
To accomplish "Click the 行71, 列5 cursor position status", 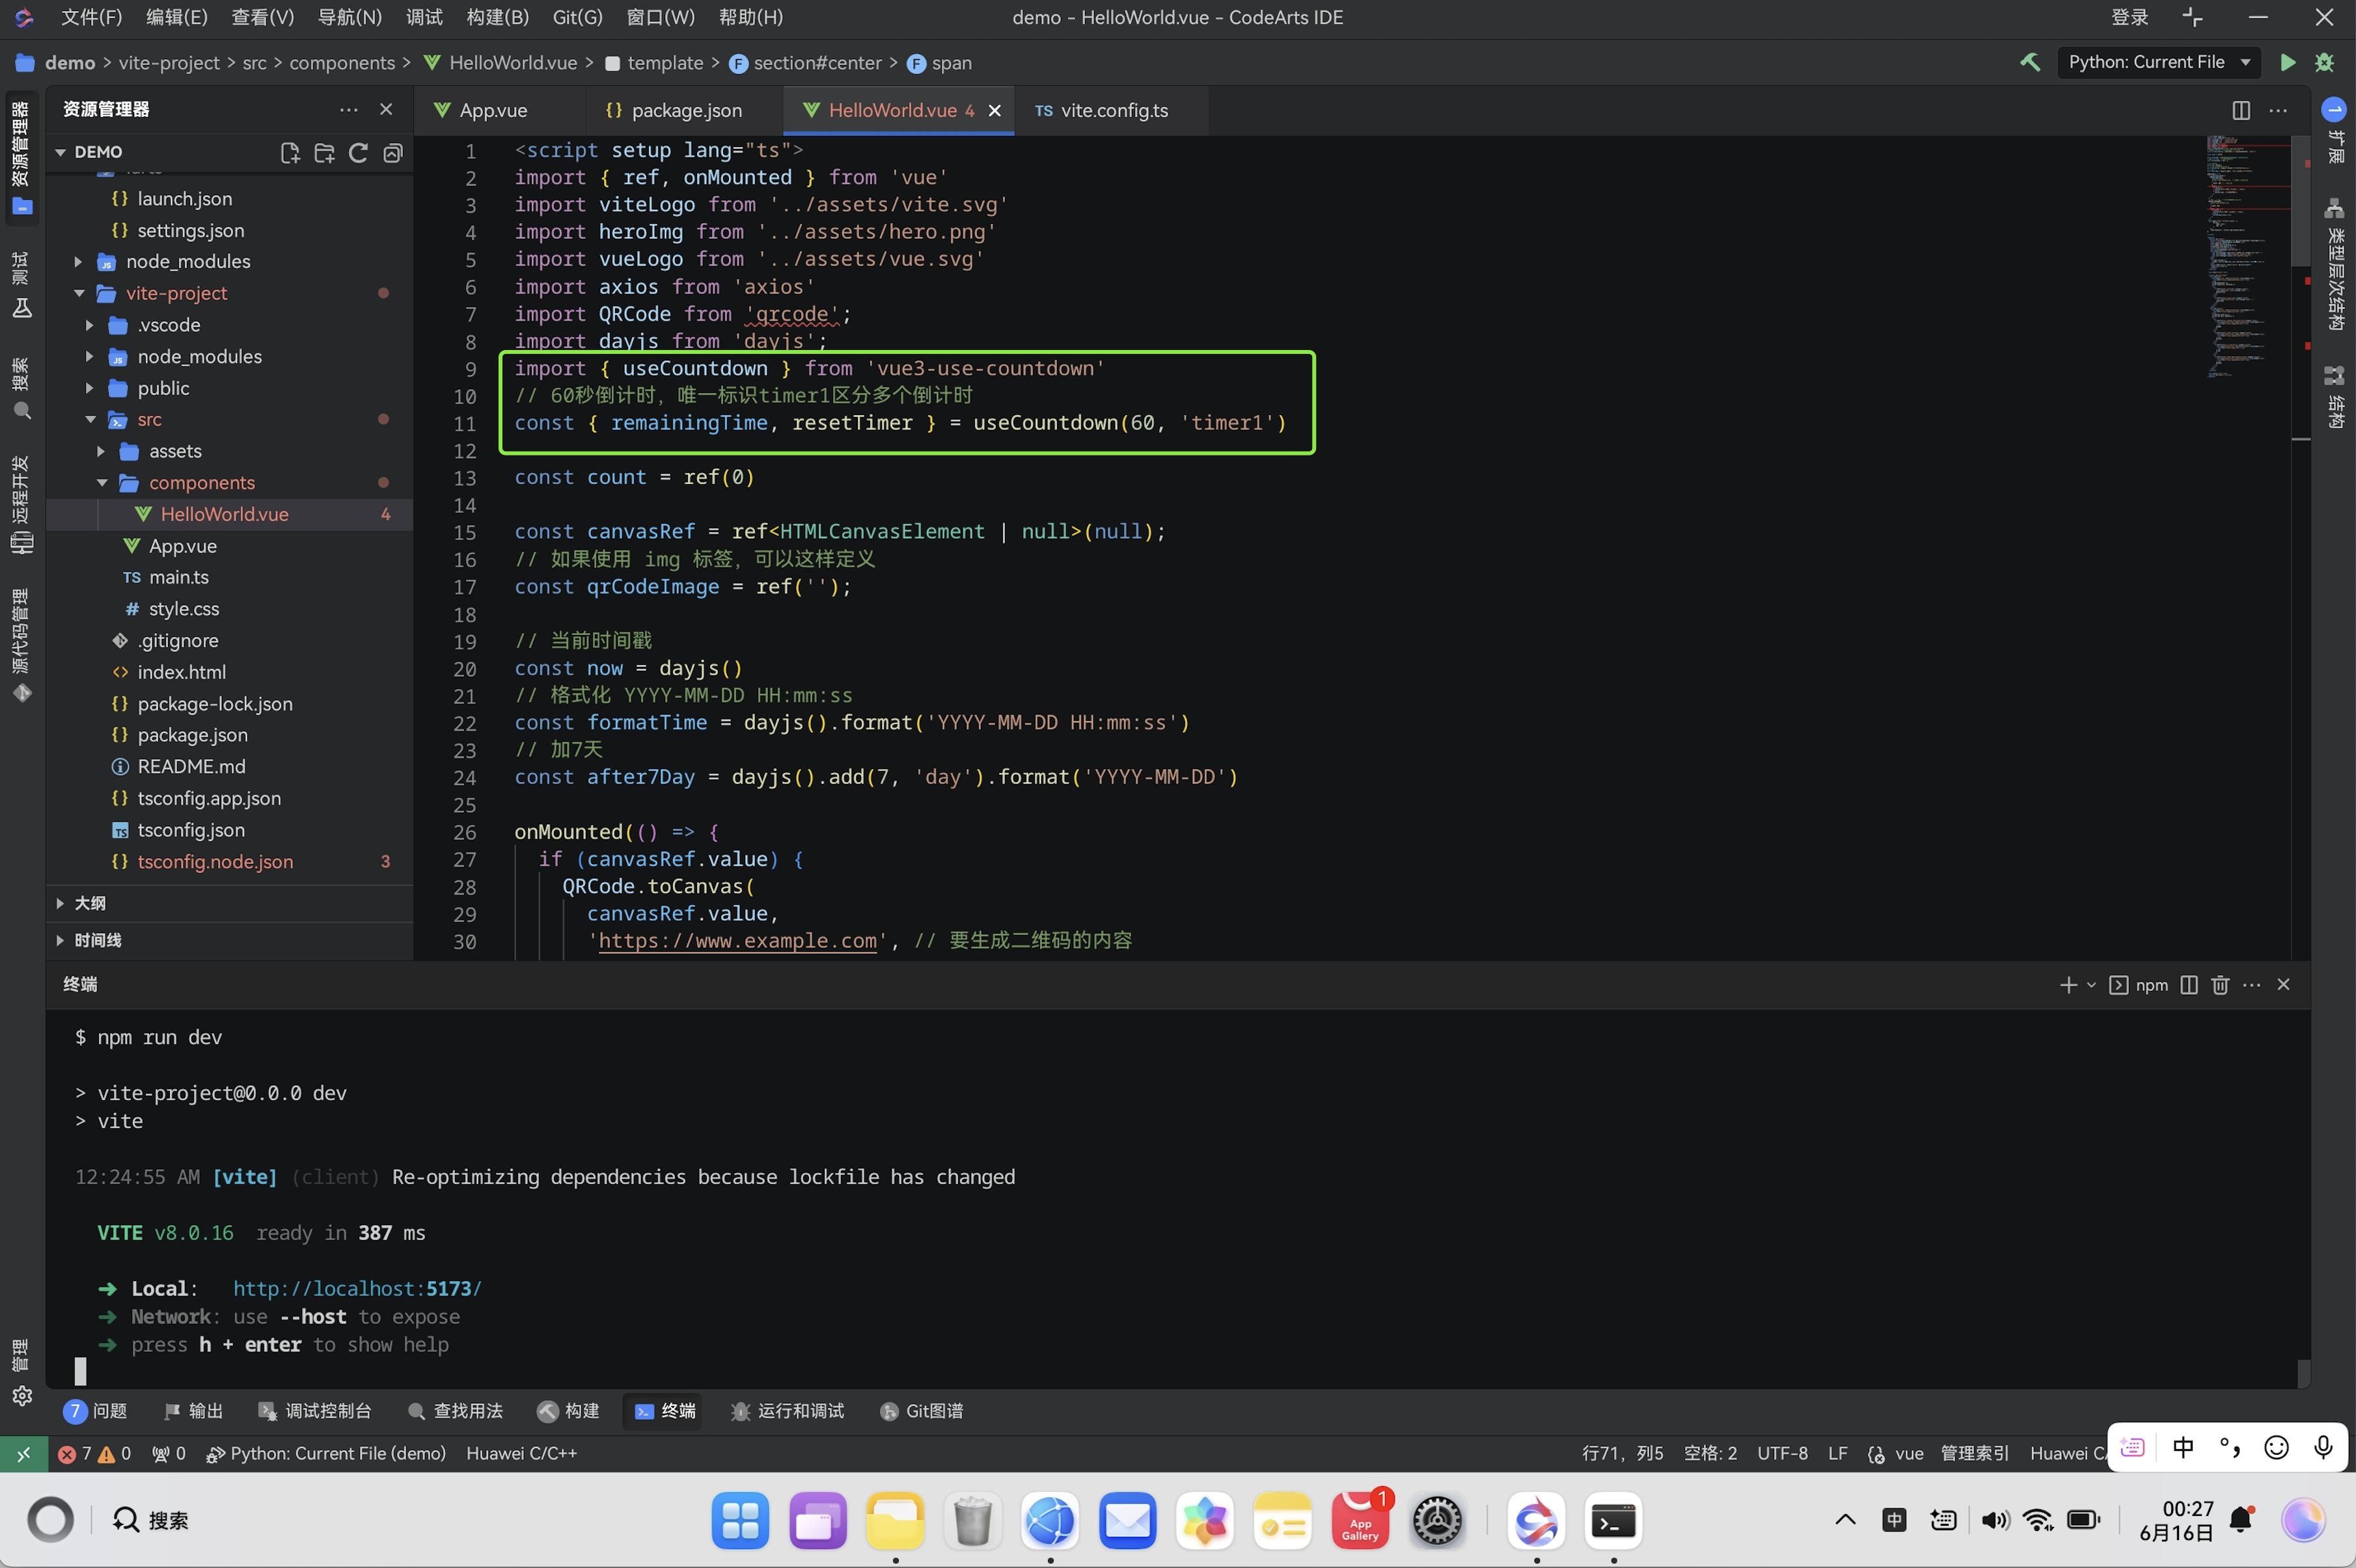I will coord(1622,1453).
